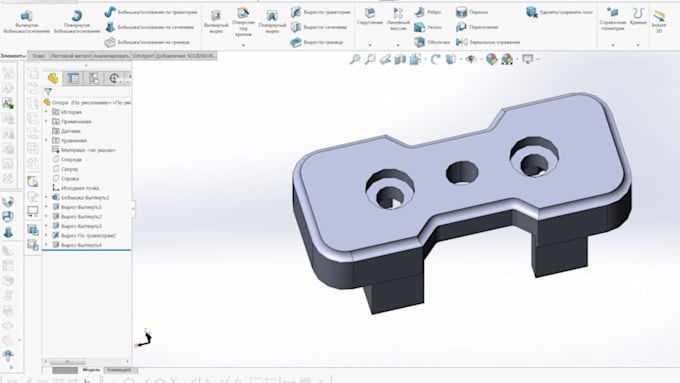Click the Rib (Ребро) tool
Viewport: 680px width, 383px height.
point(428,13)
